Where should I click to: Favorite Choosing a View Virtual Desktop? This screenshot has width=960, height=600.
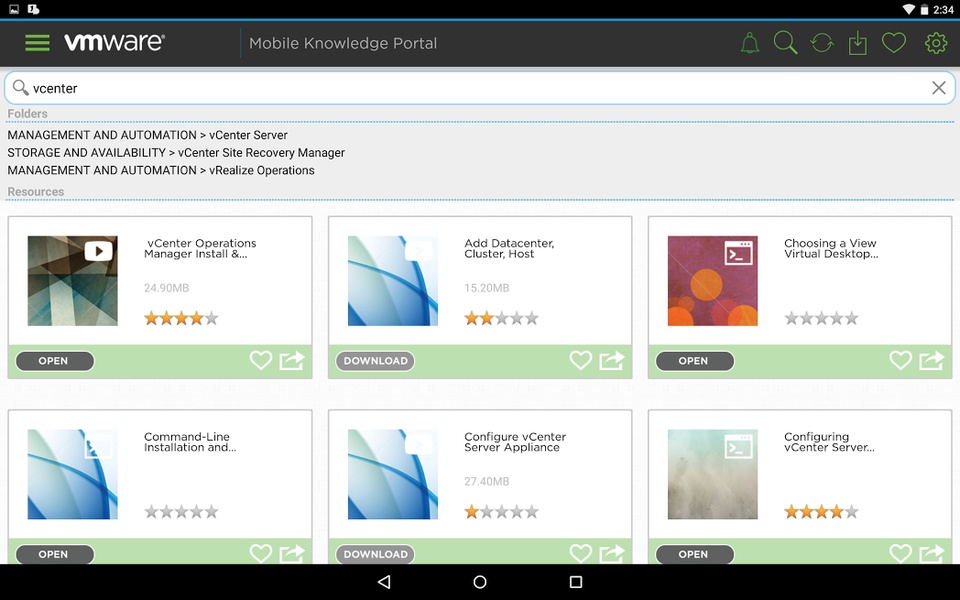(x=901, y=360)
